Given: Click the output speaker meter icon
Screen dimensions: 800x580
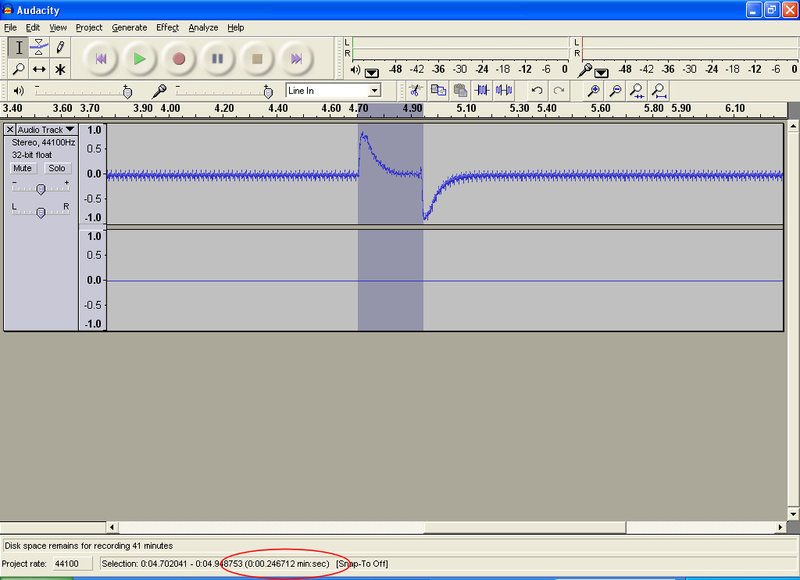Looking at the screenshot, I should pyautogui.click(x=356, y=70).
